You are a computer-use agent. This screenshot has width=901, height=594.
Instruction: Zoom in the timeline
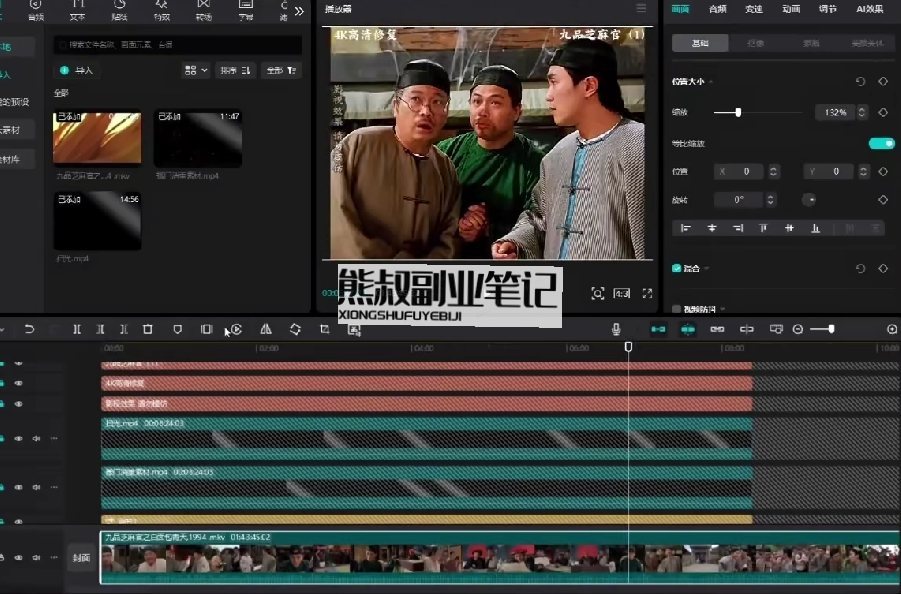click(892, 329)
